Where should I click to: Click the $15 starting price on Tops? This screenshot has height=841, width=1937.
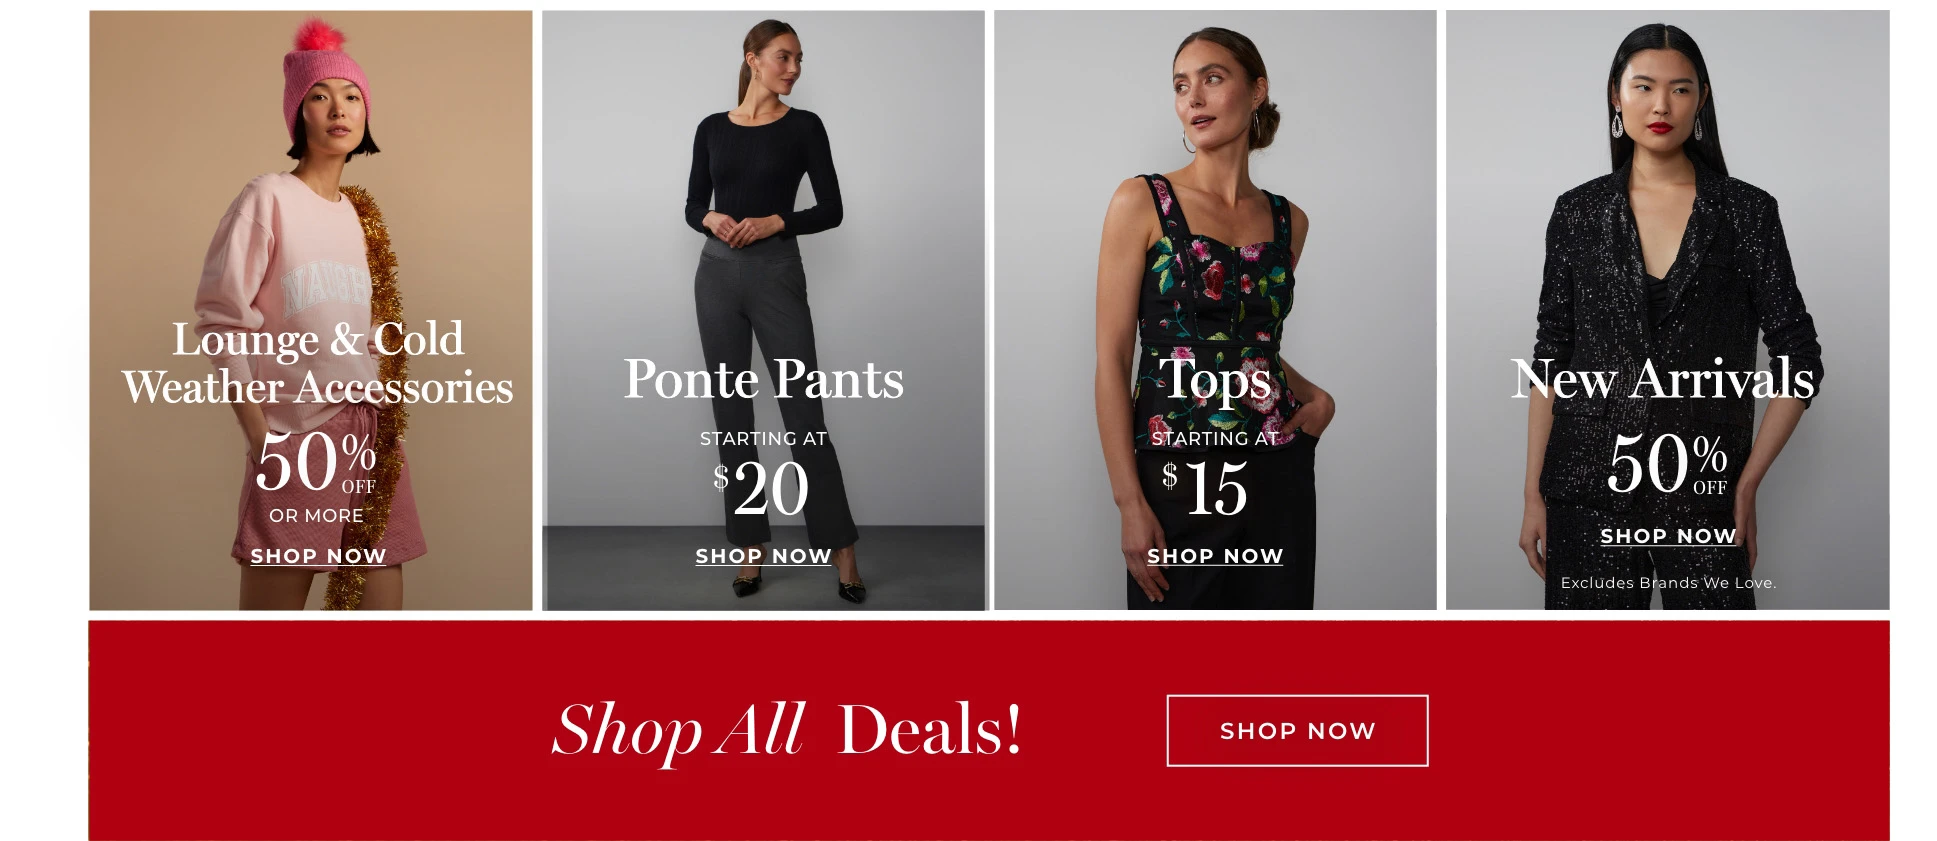1205,489
